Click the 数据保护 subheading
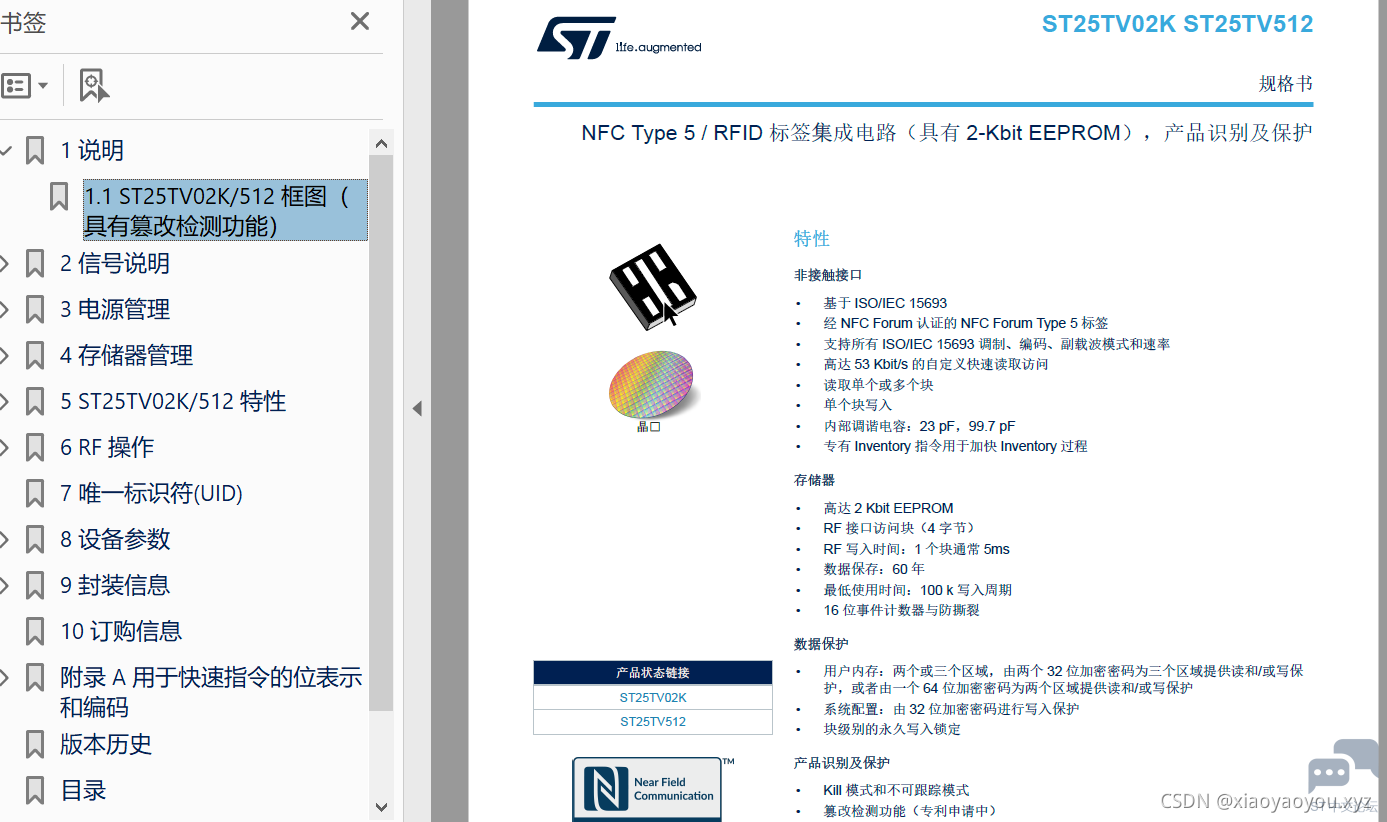This screenshot has width=1387, height=822. coord(821,644)
